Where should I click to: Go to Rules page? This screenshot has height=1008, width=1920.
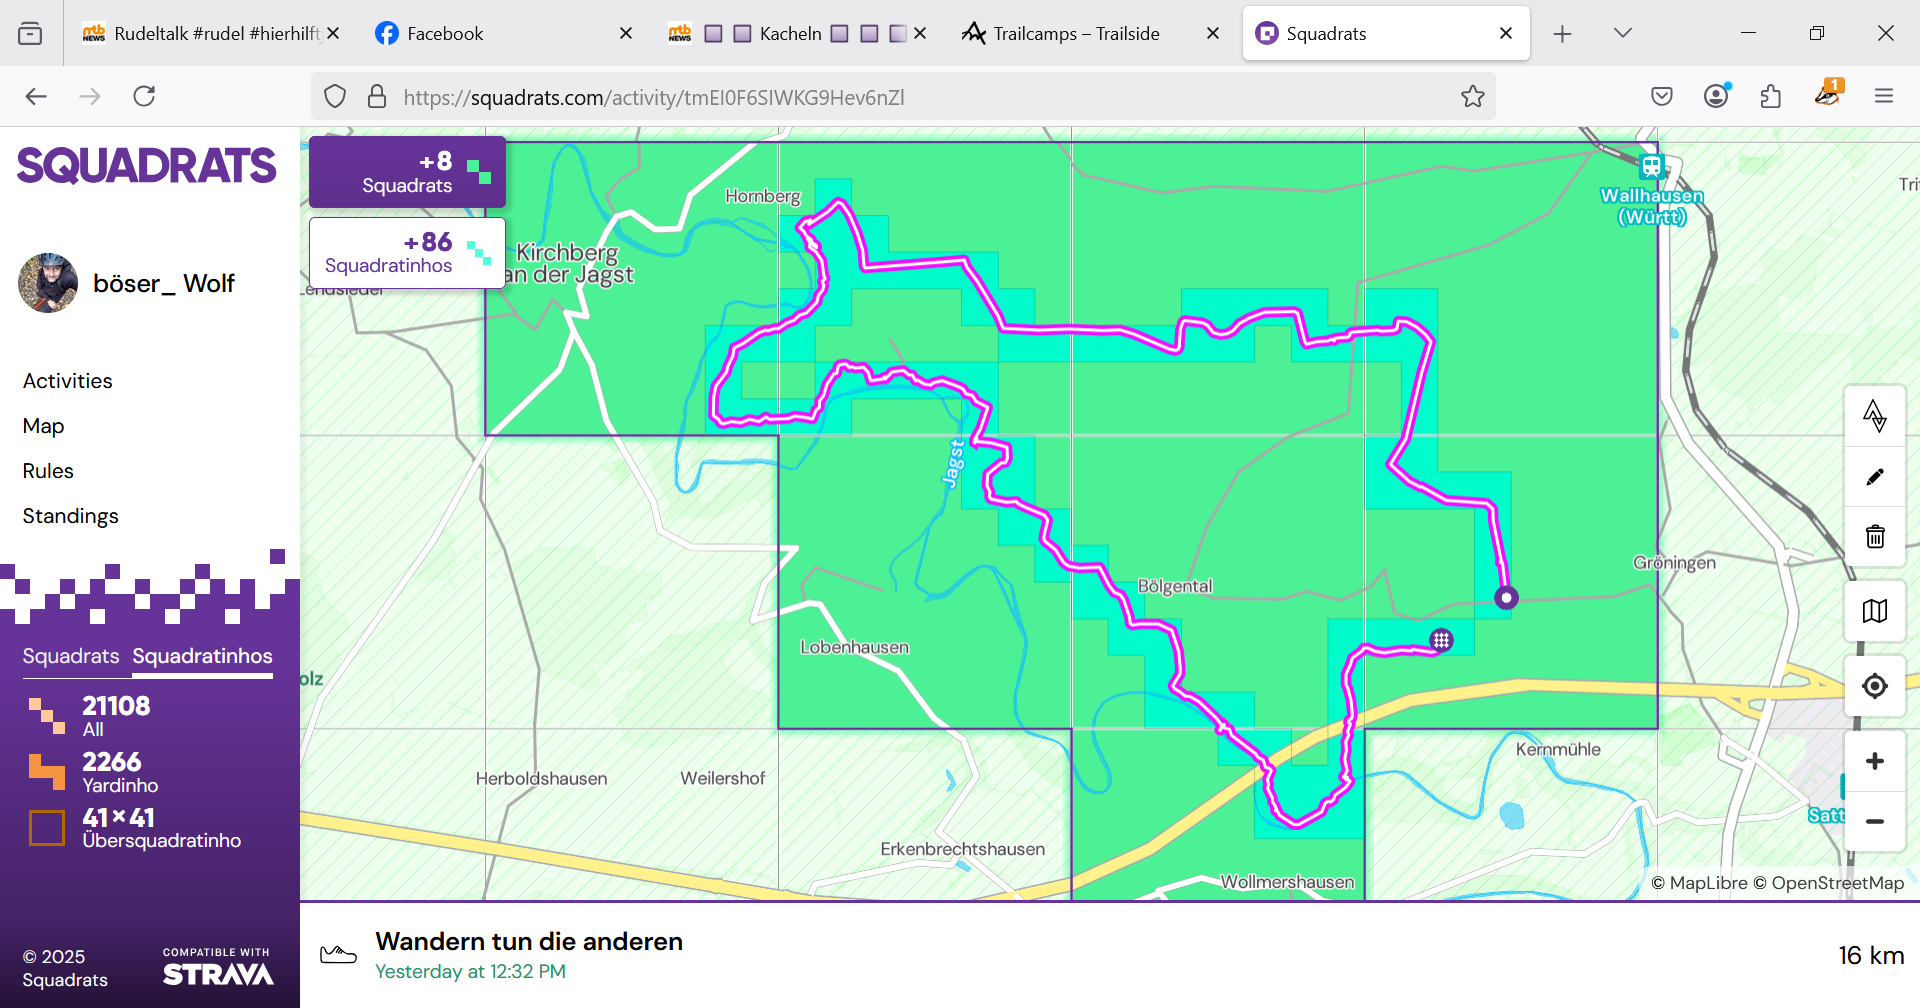tap(48, 471)
